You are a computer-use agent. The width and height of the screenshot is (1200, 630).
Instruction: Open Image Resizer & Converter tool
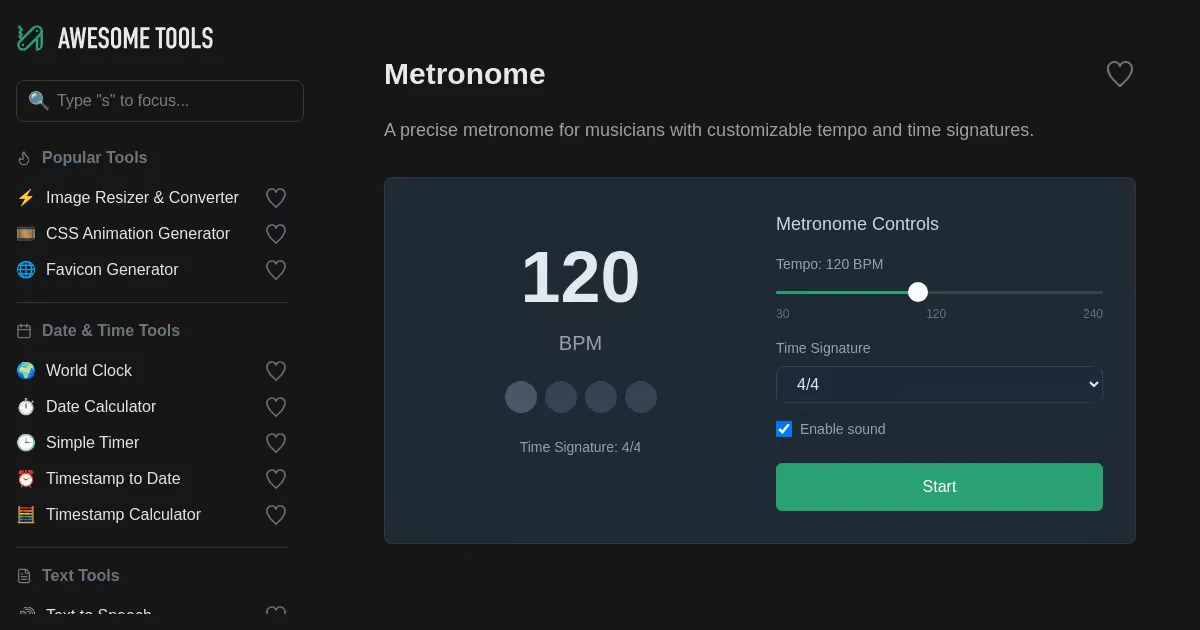coord(142,198)
